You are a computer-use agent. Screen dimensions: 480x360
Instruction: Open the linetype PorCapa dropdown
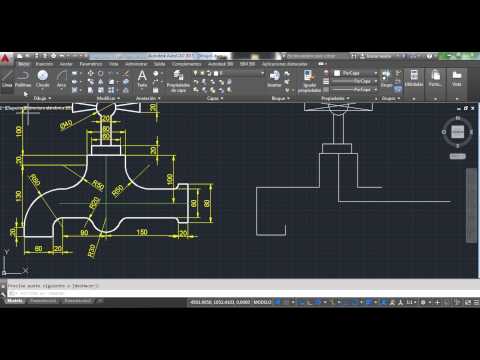(355, 90)
